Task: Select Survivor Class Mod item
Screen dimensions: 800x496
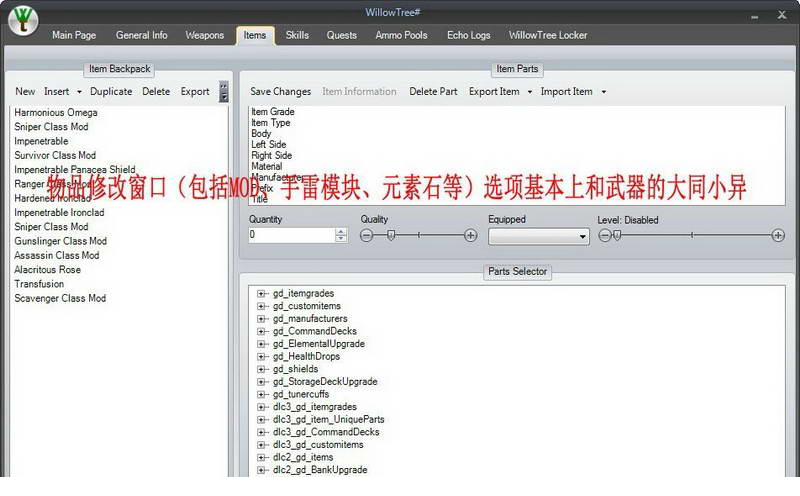Action: tap(55, 155)
